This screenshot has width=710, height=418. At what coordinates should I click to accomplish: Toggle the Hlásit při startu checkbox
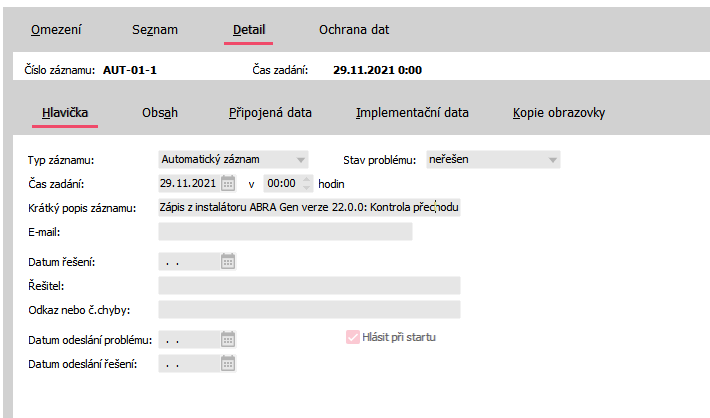click(352, 337)
